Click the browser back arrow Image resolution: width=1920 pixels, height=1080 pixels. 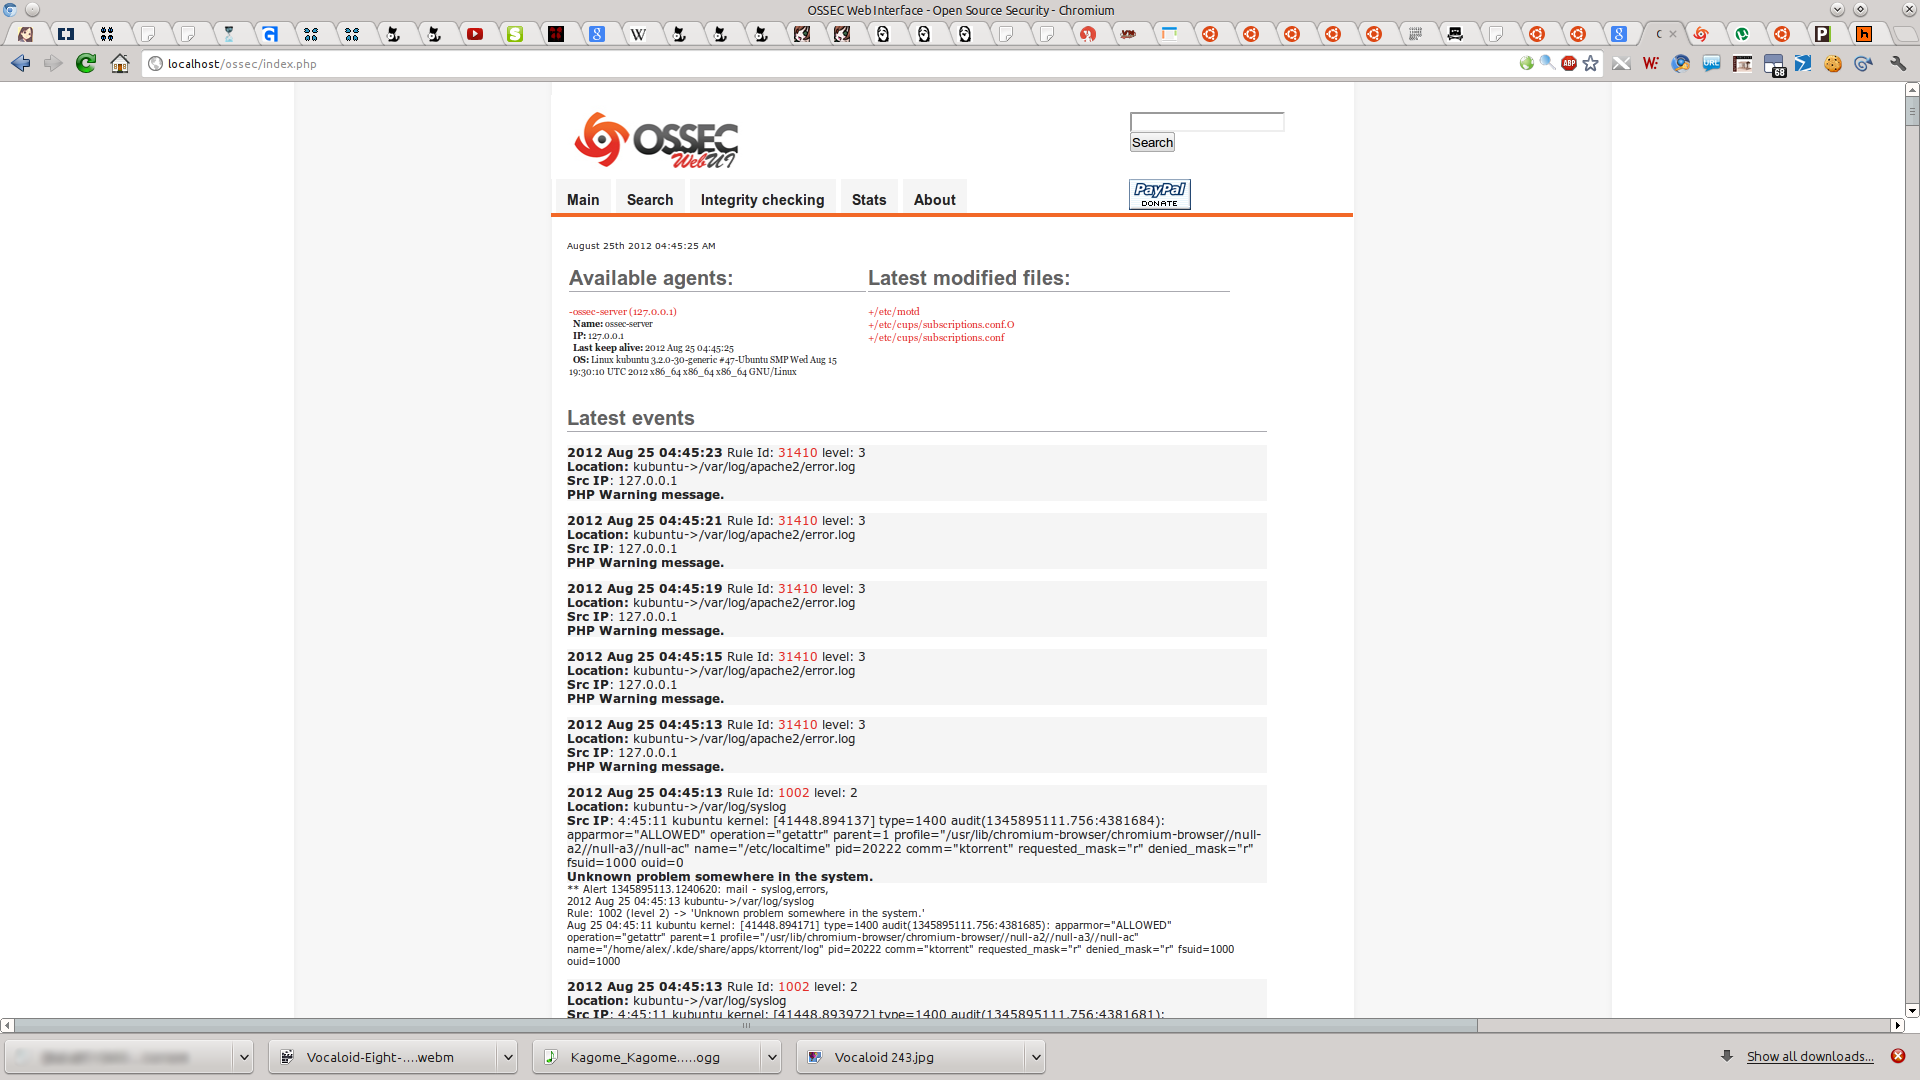[21, 63]
